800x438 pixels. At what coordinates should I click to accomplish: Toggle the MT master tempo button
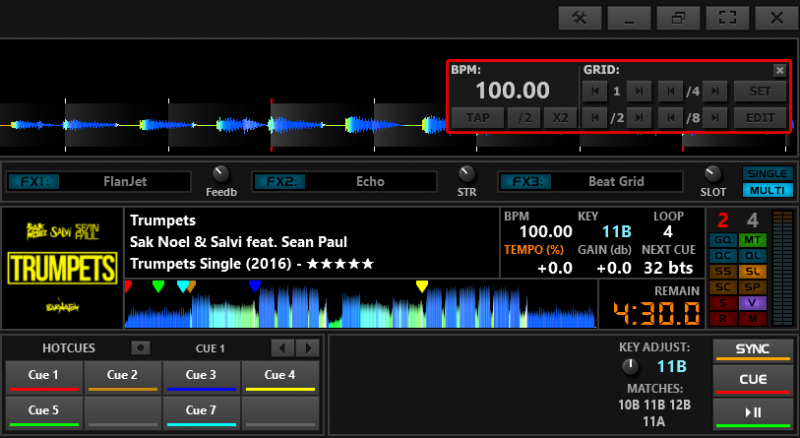[x=753, y=241]
